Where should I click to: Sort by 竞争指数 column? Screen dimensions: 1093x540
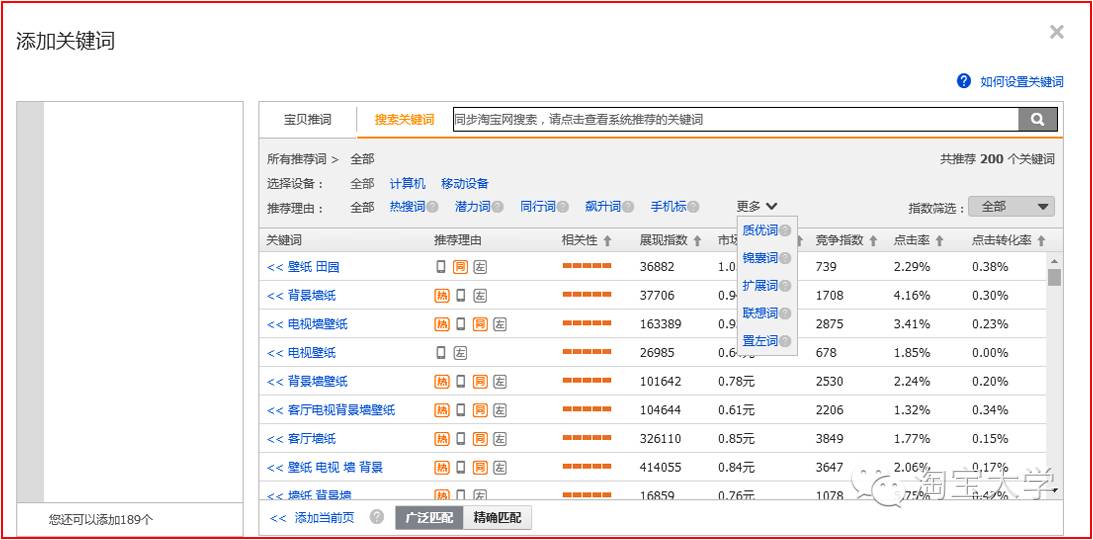tap(846, 240)
